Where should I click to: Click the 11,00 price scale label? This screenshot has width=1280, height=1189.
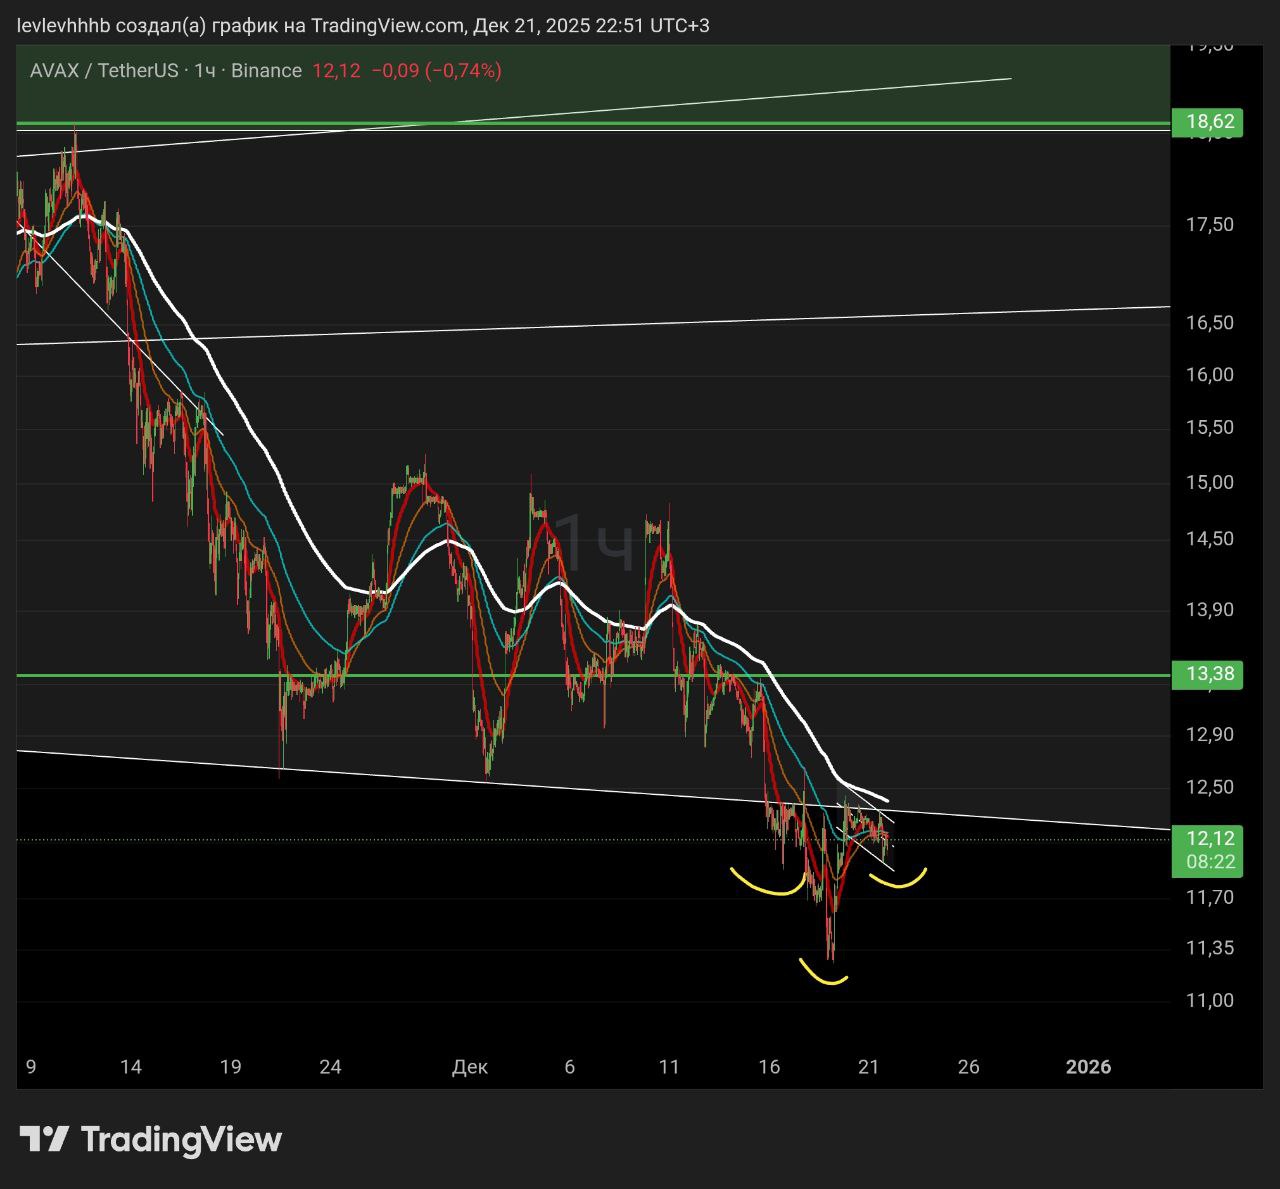pos(1209,1000)
